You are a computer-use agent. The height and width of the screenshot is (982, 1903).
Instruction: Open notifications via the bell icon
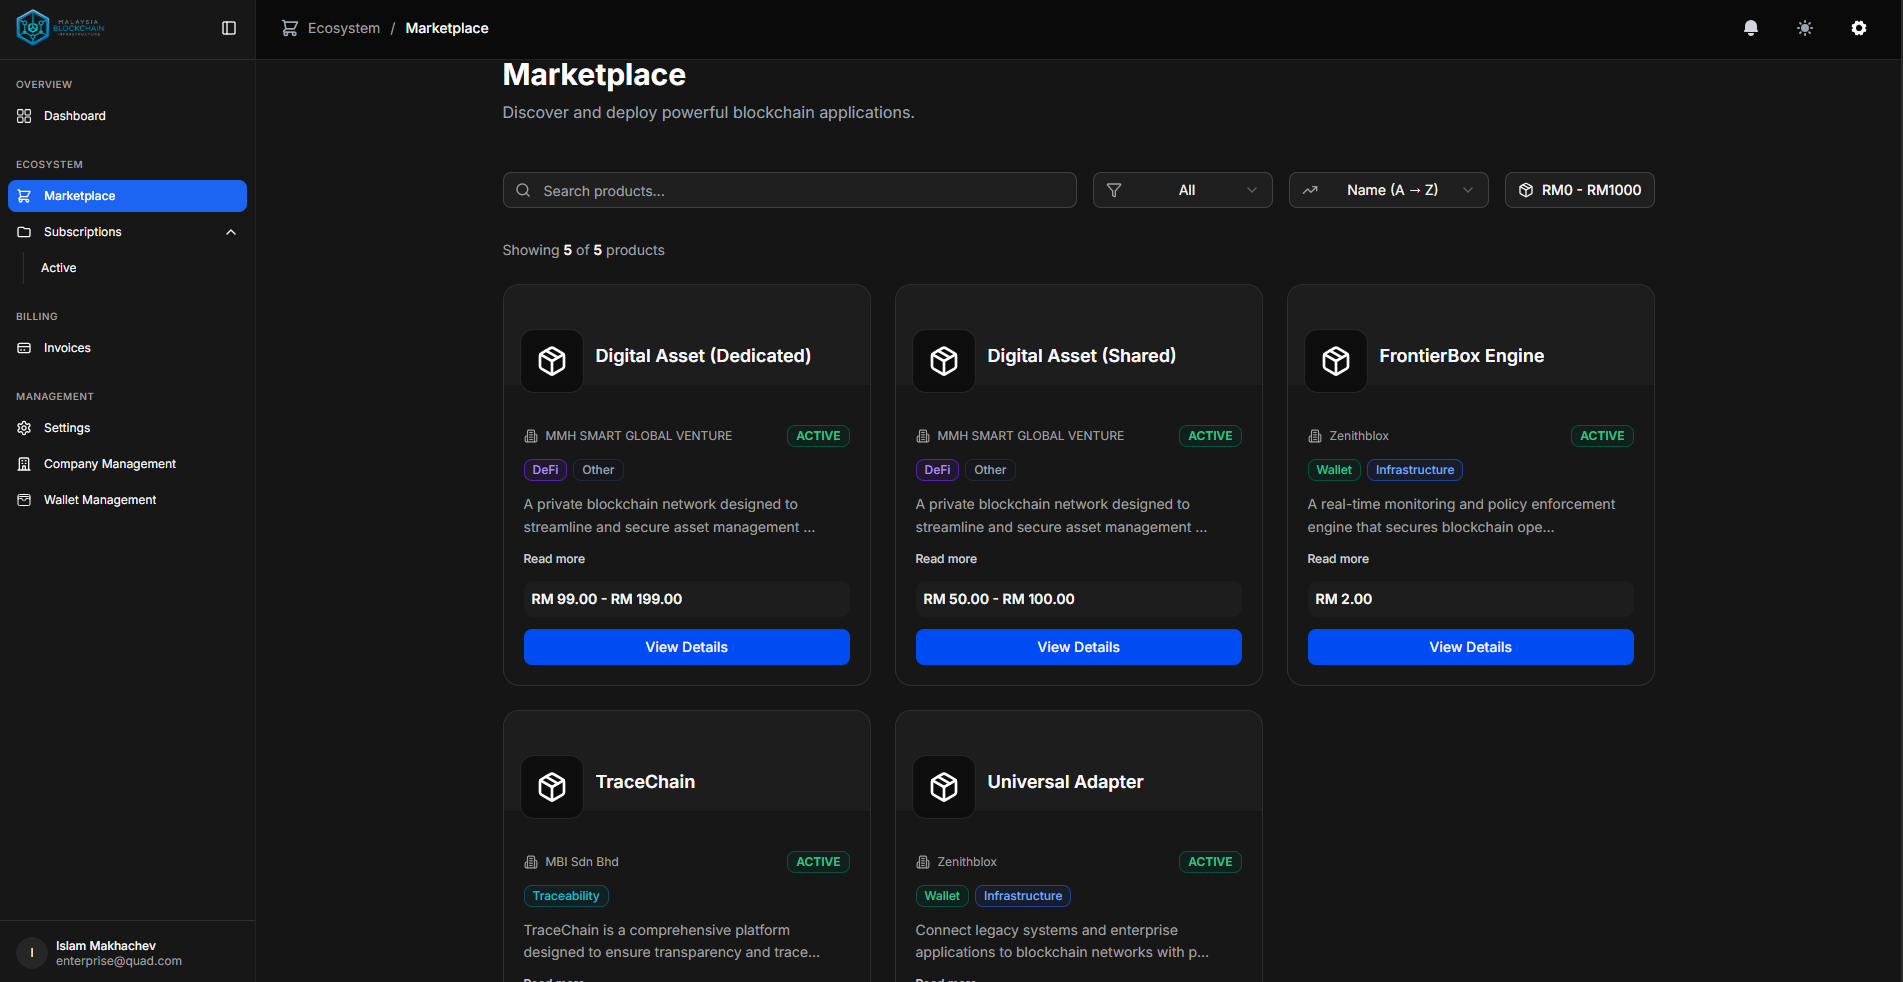click(1750, 28)
